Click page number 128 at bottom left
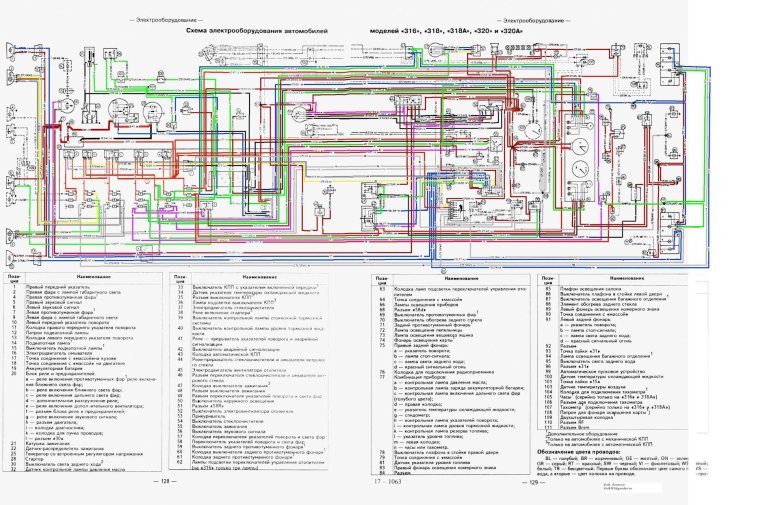780x505 pixels. coord(163,482)
